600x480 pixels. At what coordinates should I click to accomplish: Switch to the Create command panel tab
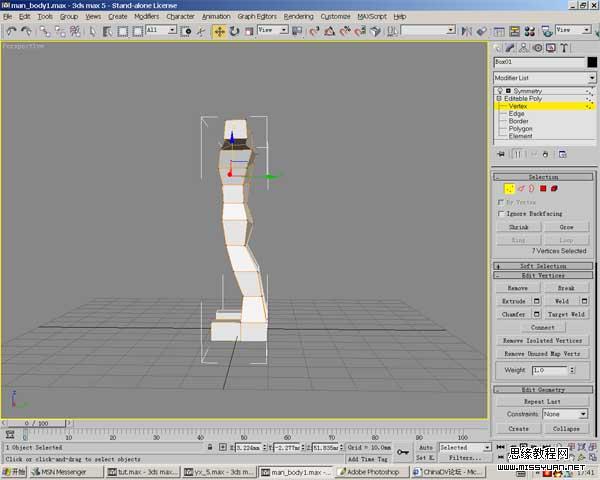click(497, 48)
